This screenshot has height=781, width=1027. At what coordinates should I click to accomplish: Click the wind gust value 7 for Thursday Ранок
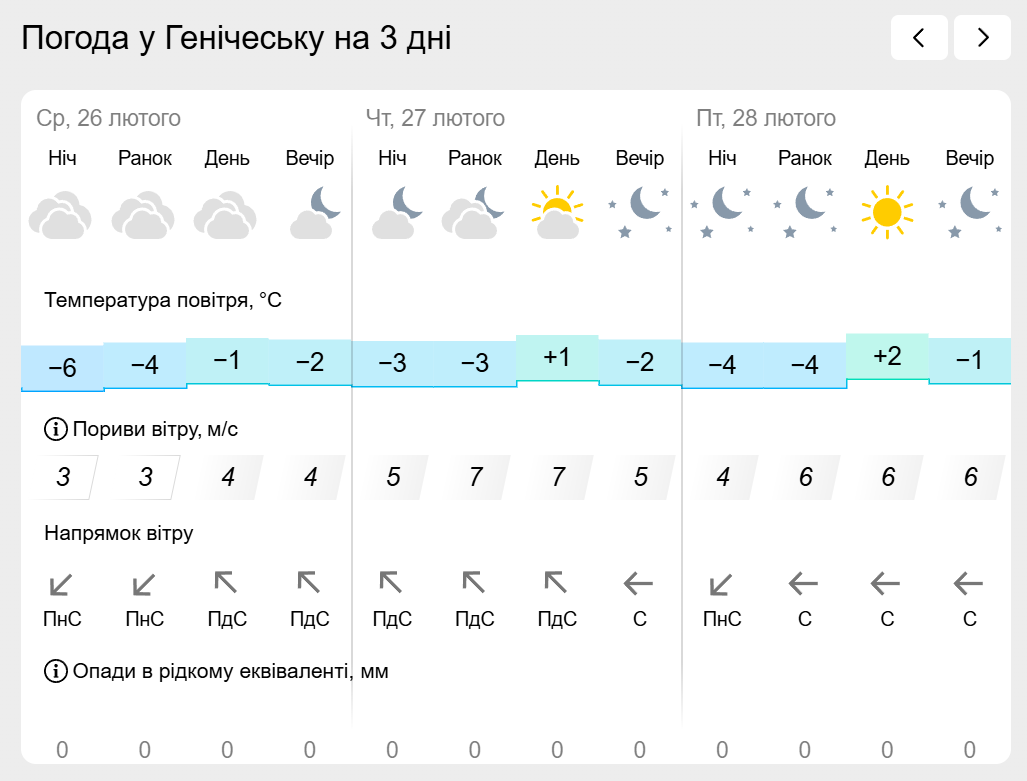pyautogui.click(x=476, y=477)
